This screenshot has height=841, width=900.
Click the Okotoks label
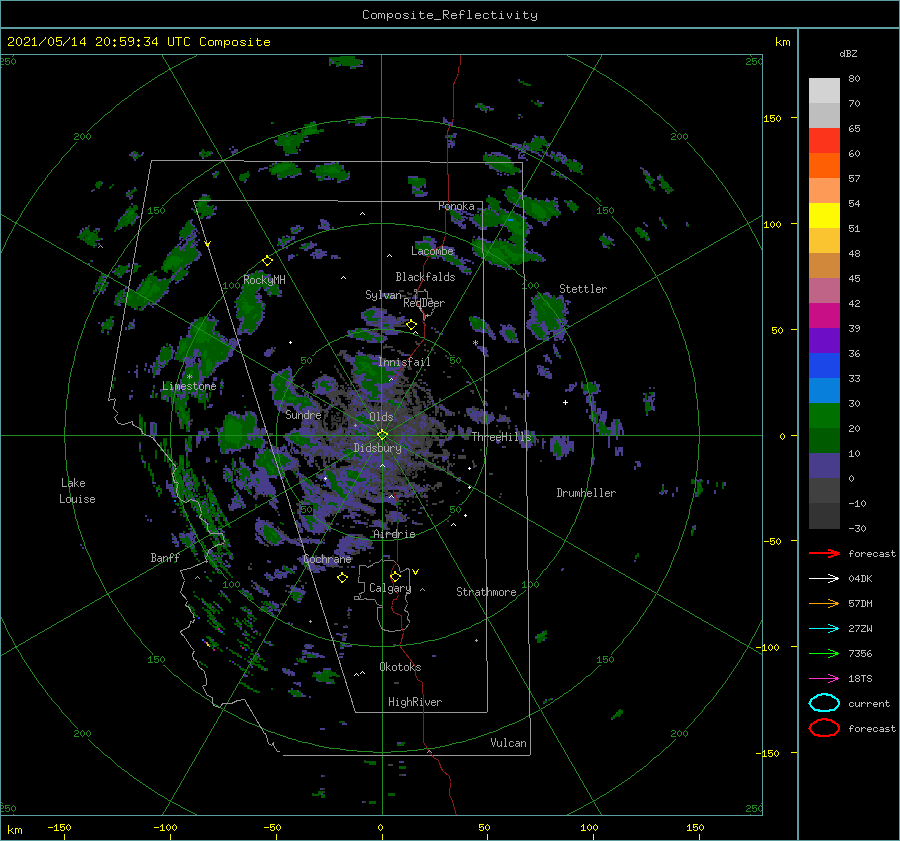[400, 667]
